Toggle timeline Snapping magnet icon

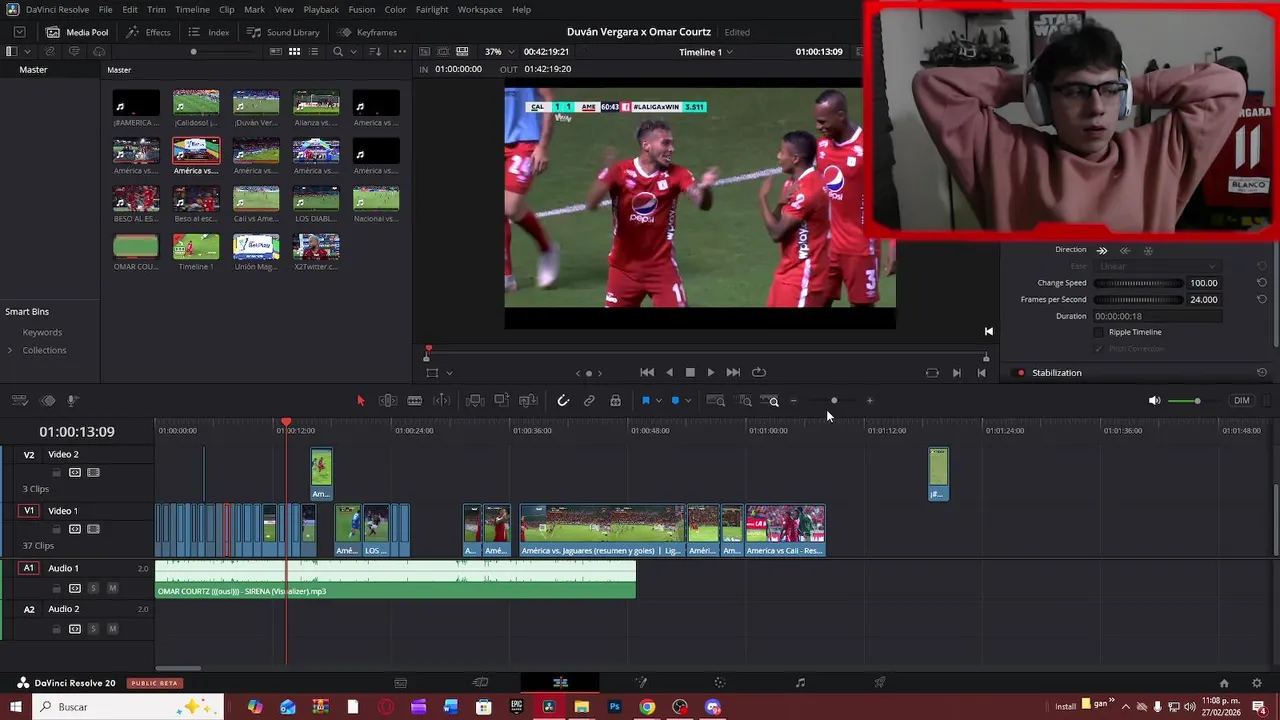(563, 401)
